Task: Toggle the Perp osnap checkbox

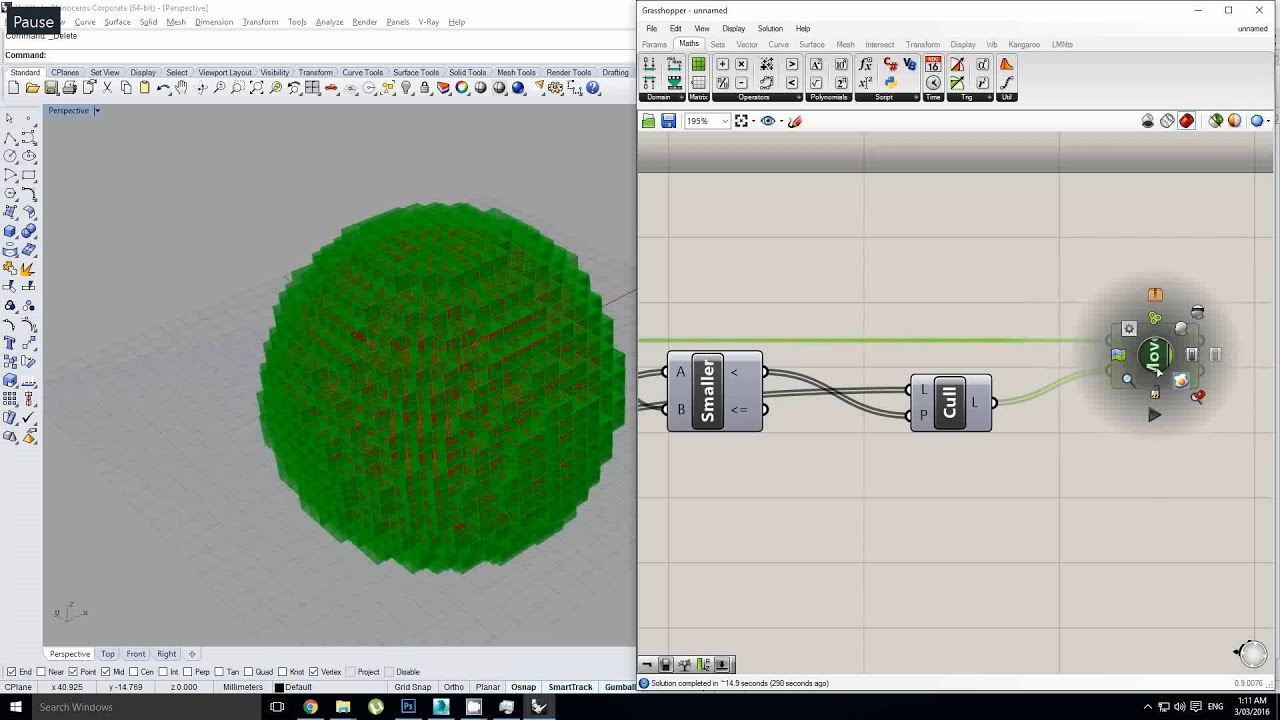Action: [189, 672]
